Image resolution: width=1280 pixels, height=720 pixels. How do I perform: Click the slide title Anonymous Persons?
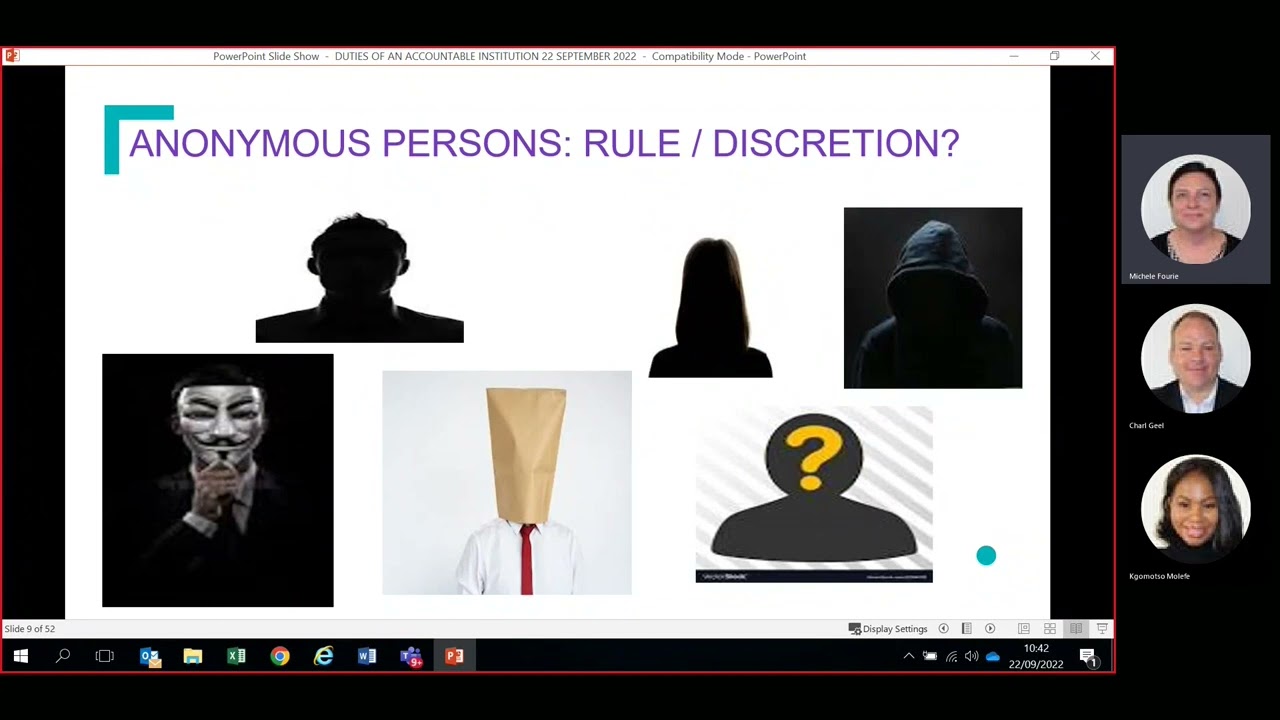coord(544,144)
